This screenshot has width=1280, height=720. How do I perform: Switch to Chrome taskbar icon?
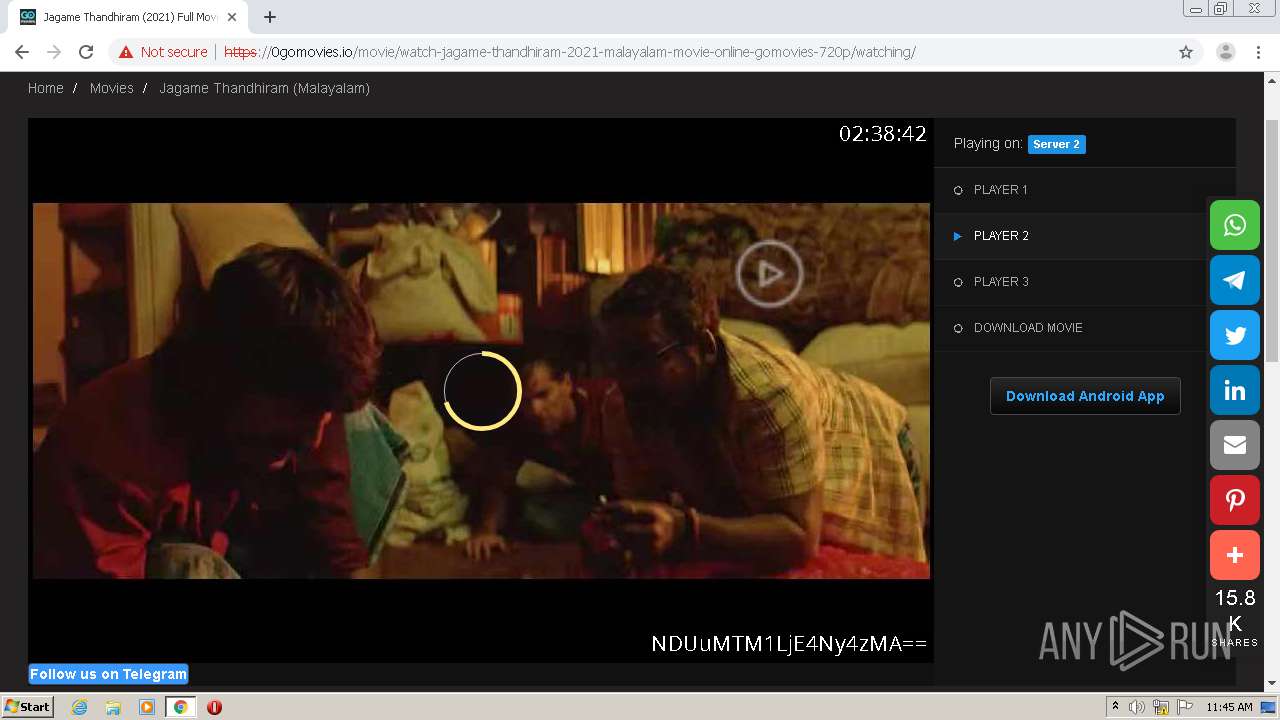[x=180, y=707]
